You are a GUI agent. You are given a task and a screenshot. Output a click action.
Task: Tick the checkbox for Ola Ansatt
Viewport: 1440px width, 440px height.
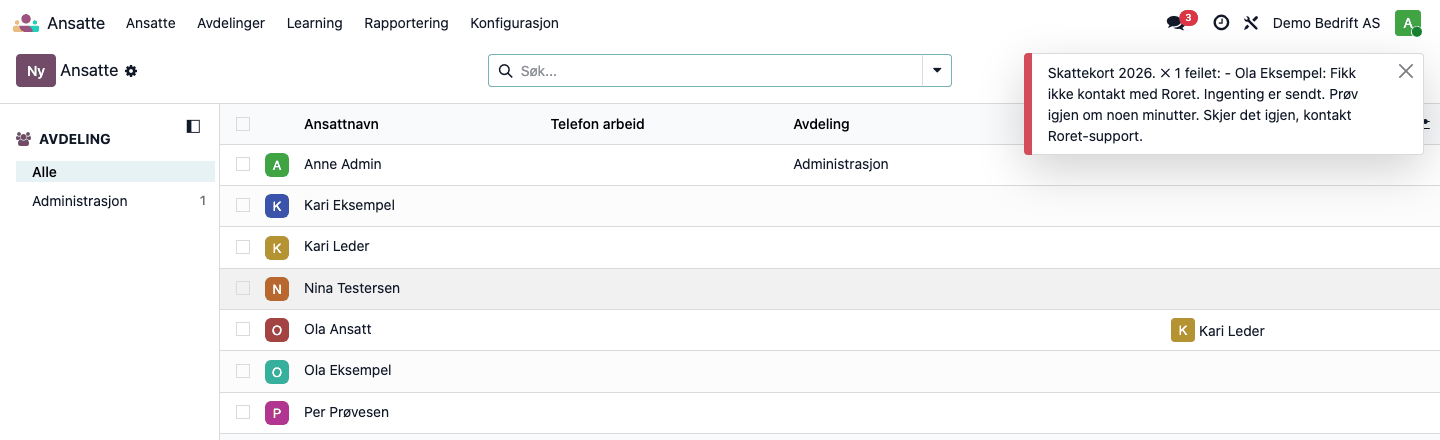(243, 329)
